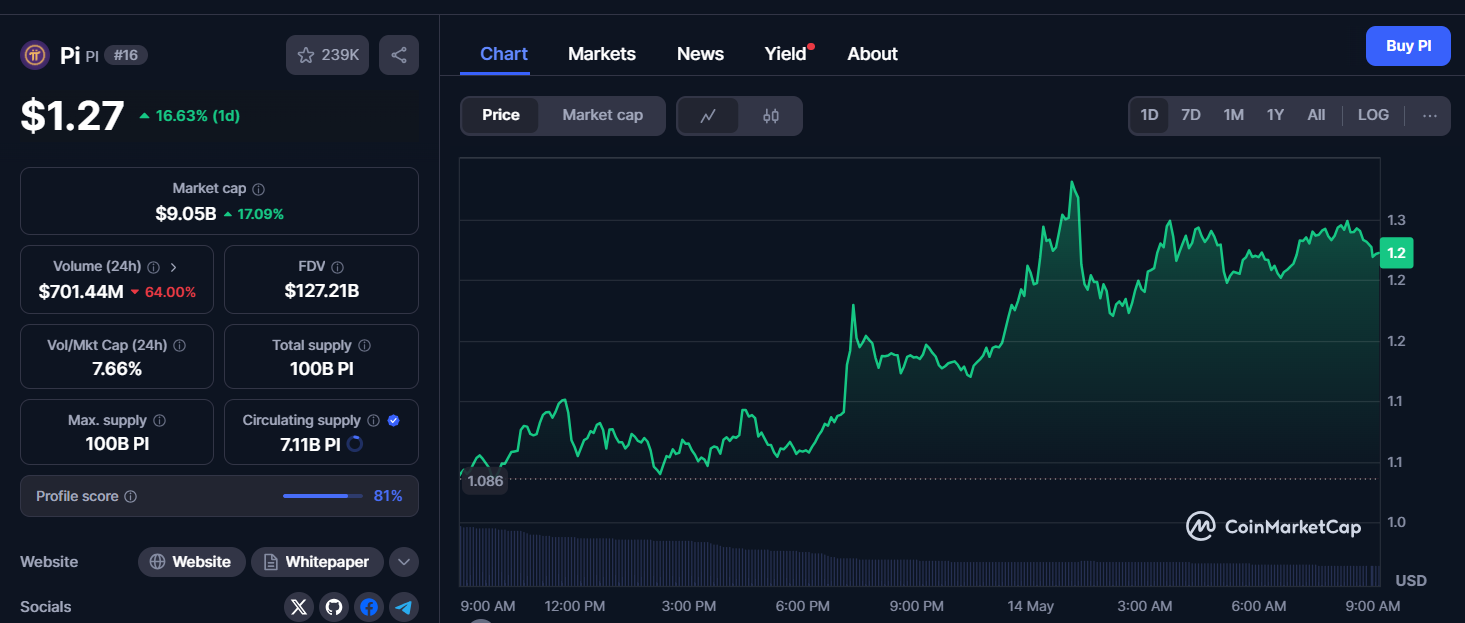Open the Yield tab
This screenshot has width=1465, height=623.
click(786, 54)
